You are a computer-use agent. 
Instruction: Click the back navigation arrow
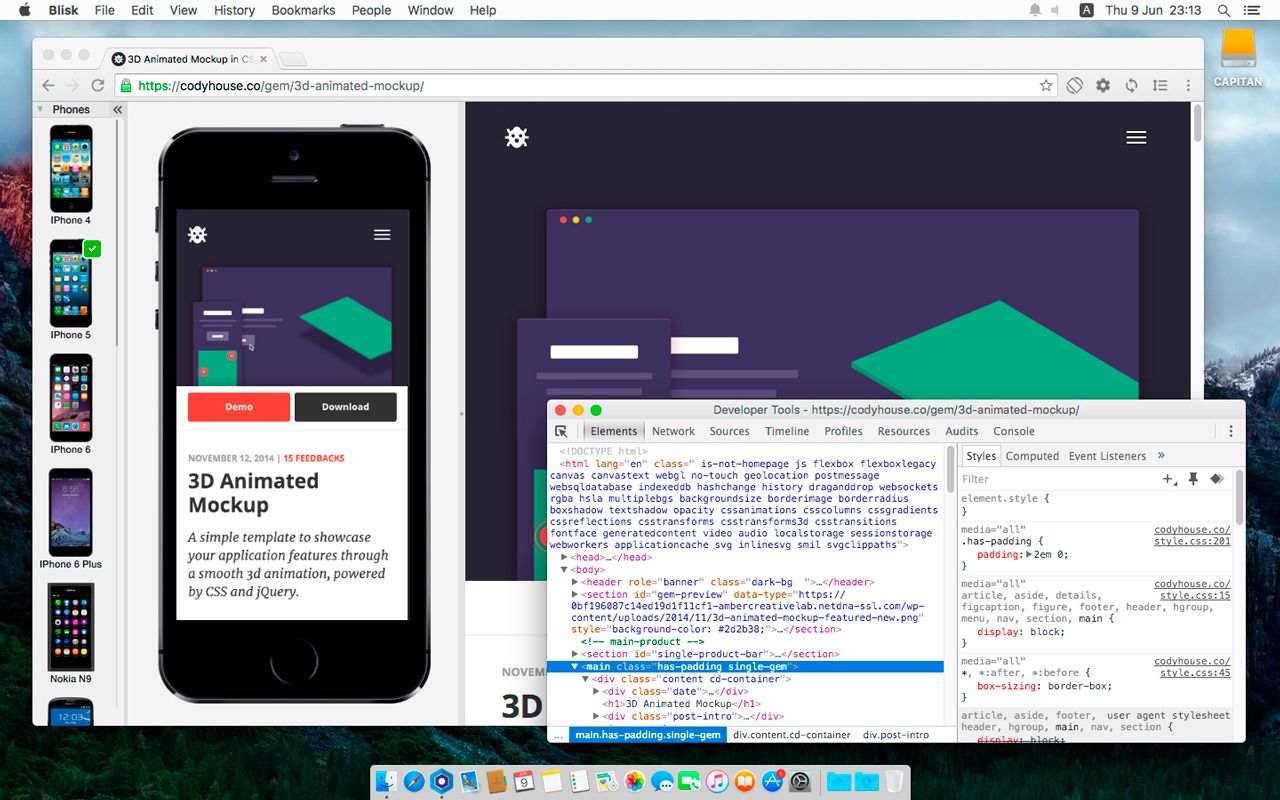coord(48,85)
